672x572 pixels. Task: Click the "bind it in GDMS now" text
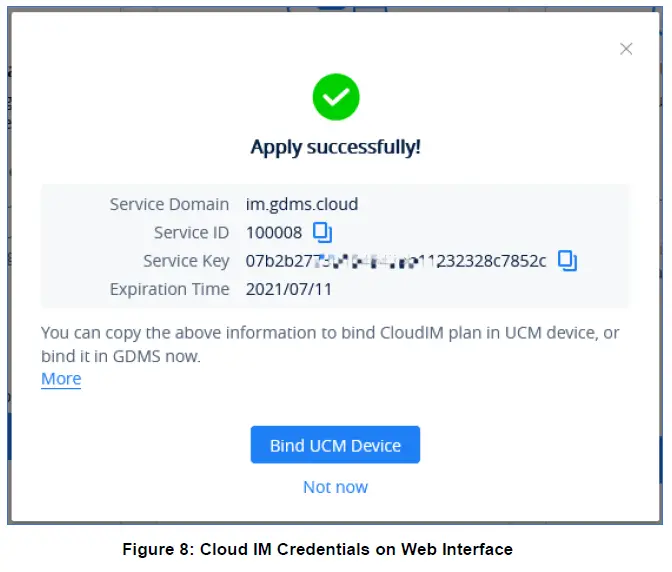(121, 355)
